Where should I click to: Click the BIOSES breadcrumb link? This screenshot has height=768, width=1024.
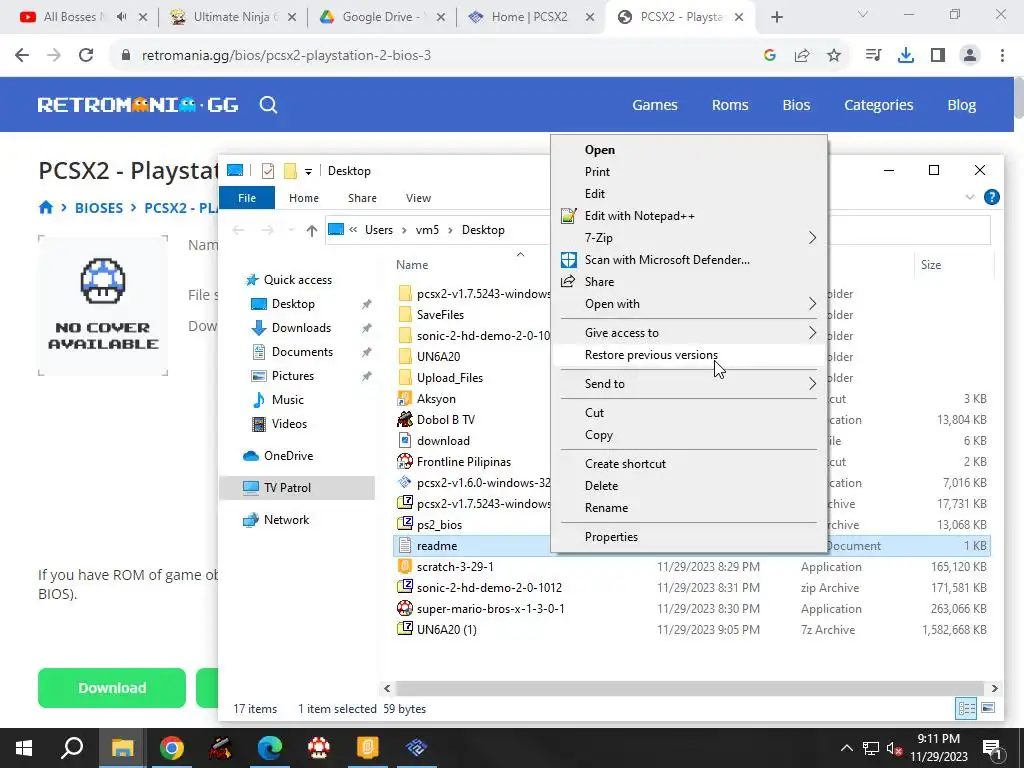tap(99, 208)
